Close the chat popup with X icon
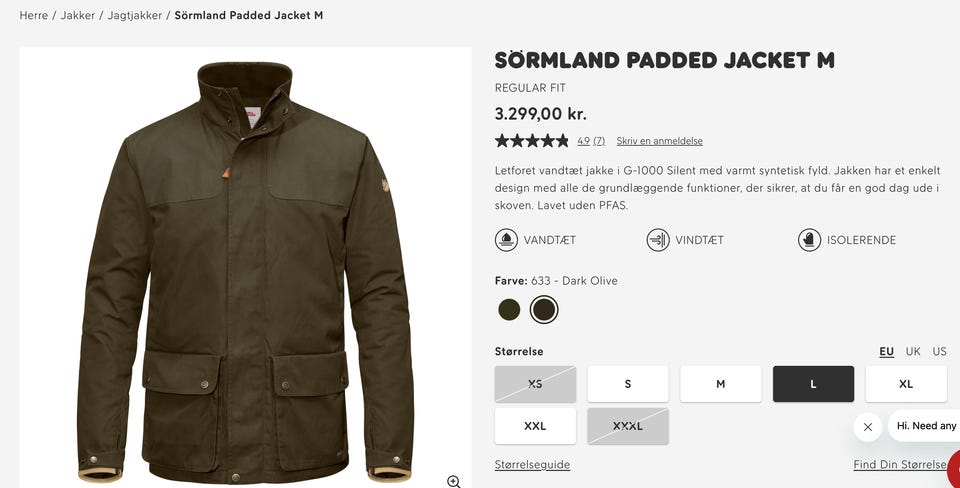Viewport: 960px width, 488px height. click(867, 427)
